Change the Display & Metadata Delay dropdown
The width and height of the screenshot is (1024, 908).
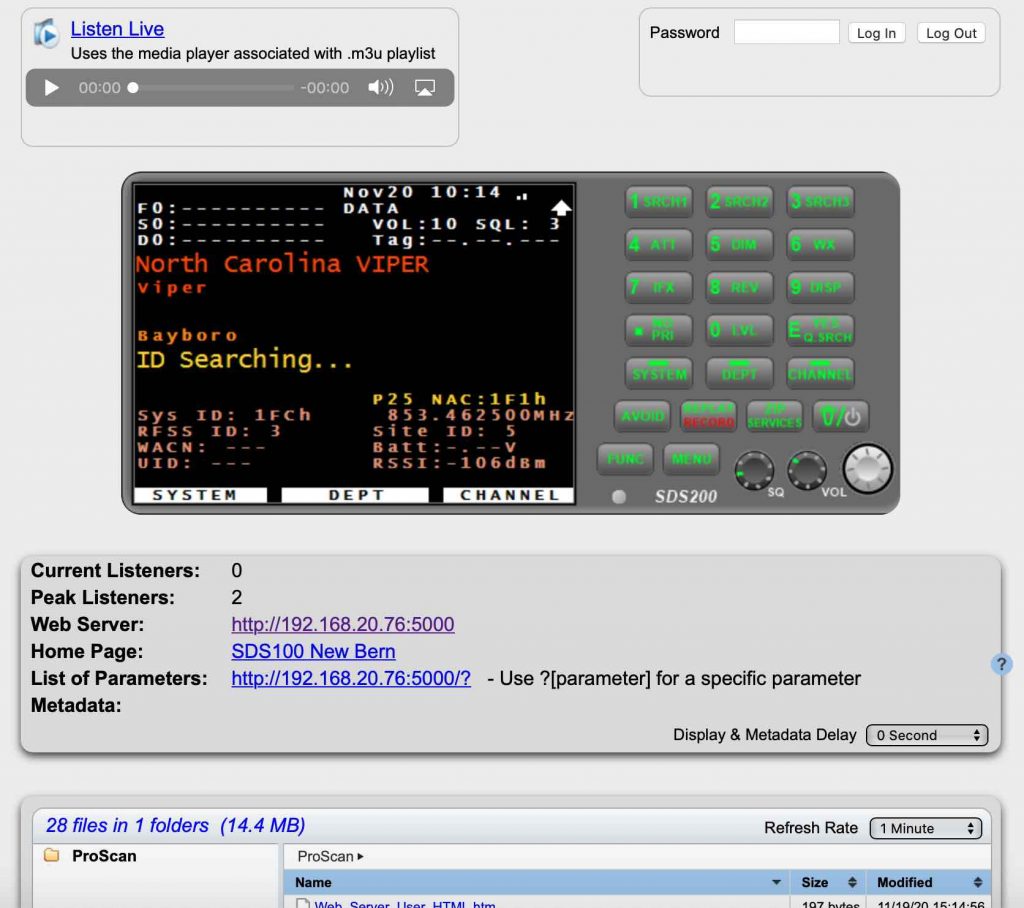click(x=926, y=735)
